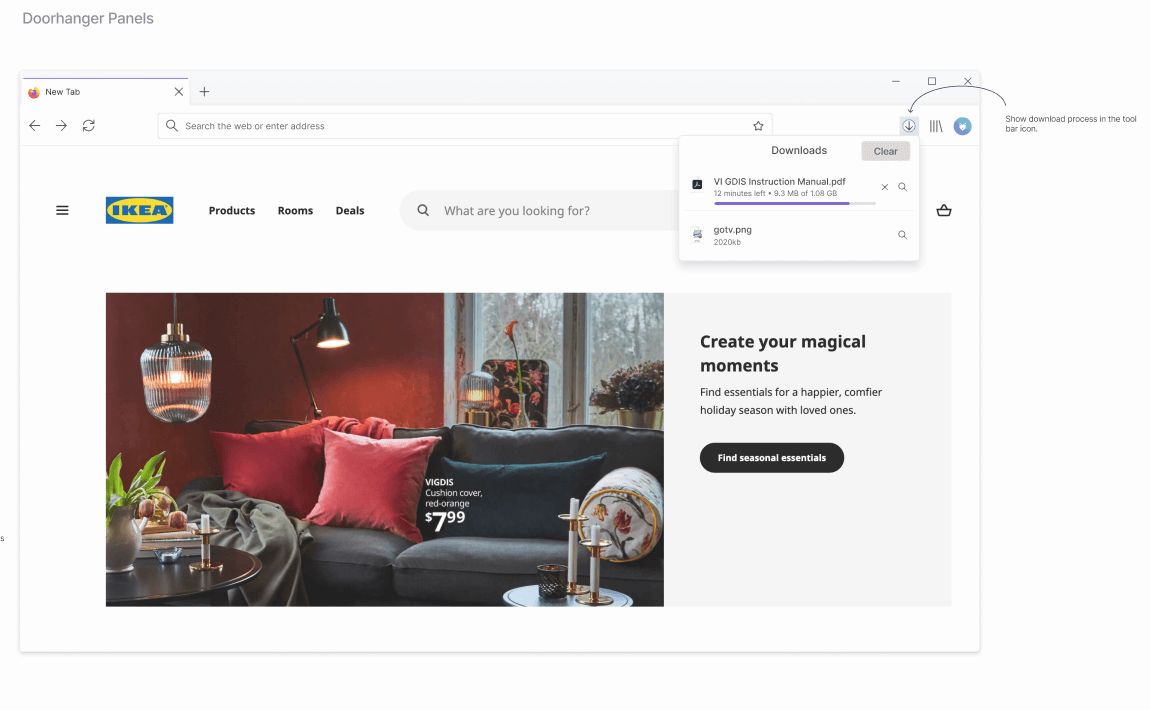Open the account avatar icon
This screenshot has height=710, width=1150.
click(x=962, y=126)
